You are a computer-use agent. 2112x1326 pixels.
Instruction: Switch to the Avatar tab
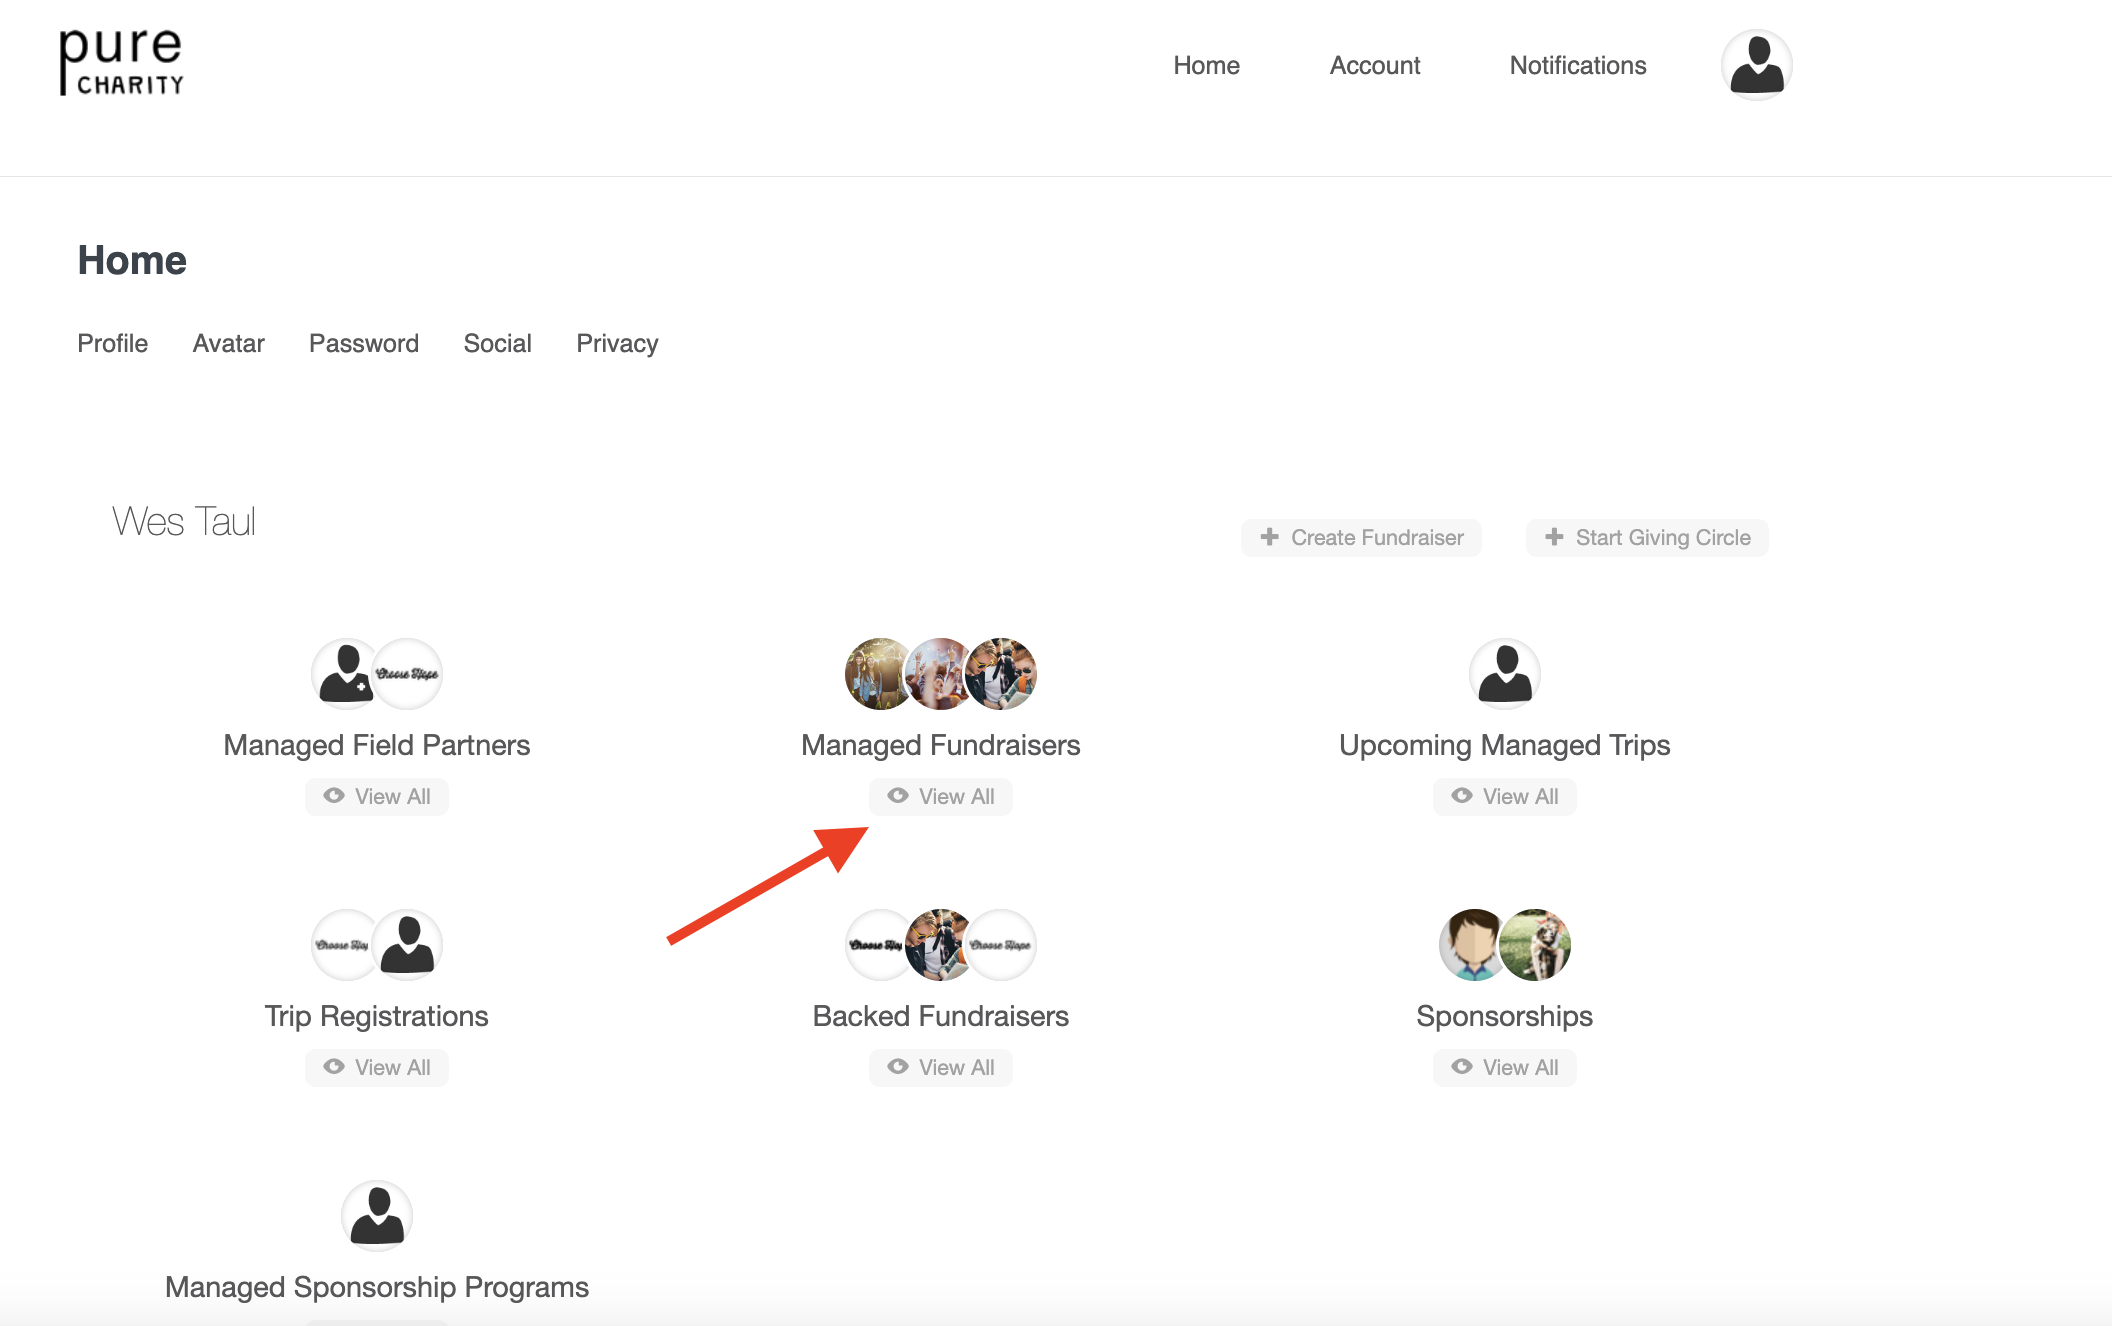[x=228, y=344]
